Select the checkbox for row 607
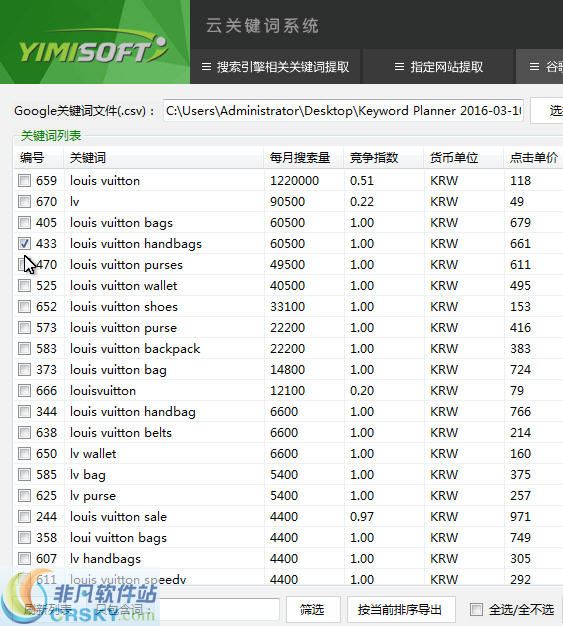Screen dimensions: 563x626 click(24, 559)
